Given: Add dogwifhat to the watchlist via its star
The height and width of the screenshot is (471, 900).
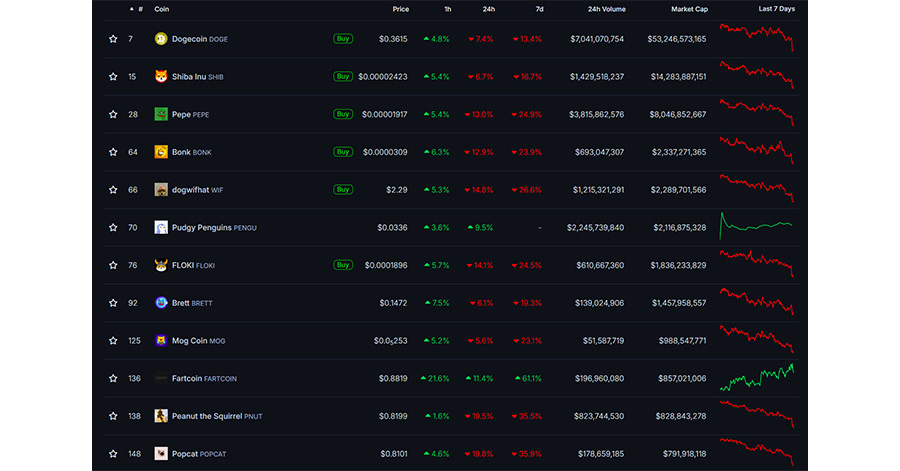Looking at the screenshot, I should click(113, 190).
